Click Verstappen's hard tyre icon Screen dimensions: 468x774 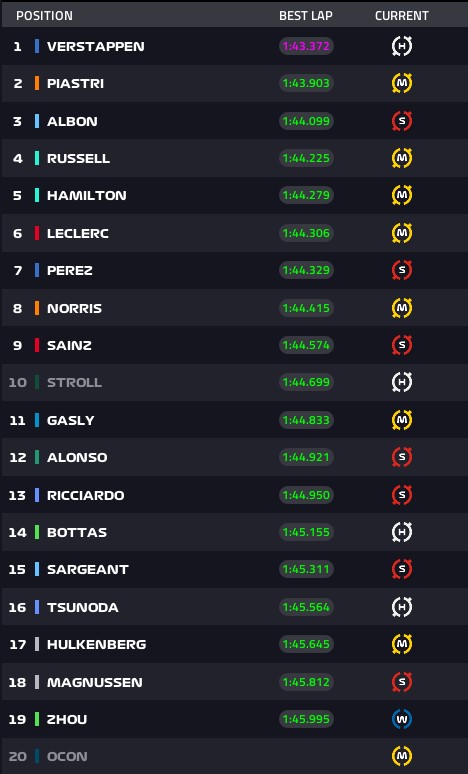coord(402,46)
